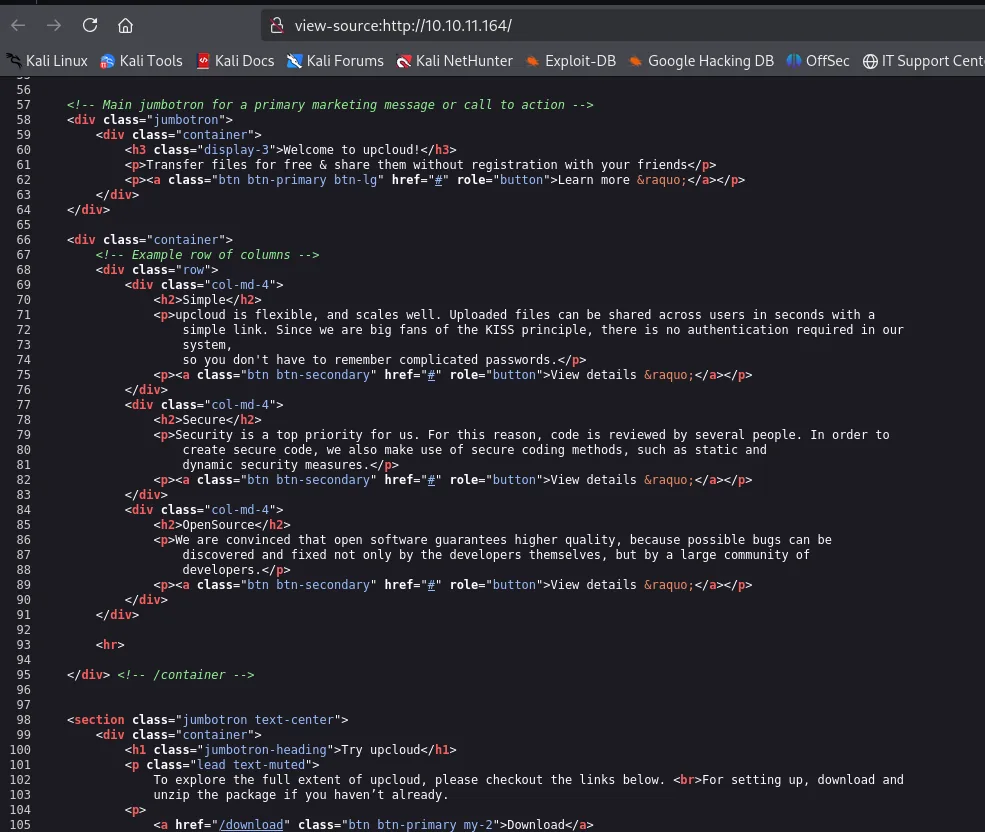Click the line number 100

tap(20, 750)
